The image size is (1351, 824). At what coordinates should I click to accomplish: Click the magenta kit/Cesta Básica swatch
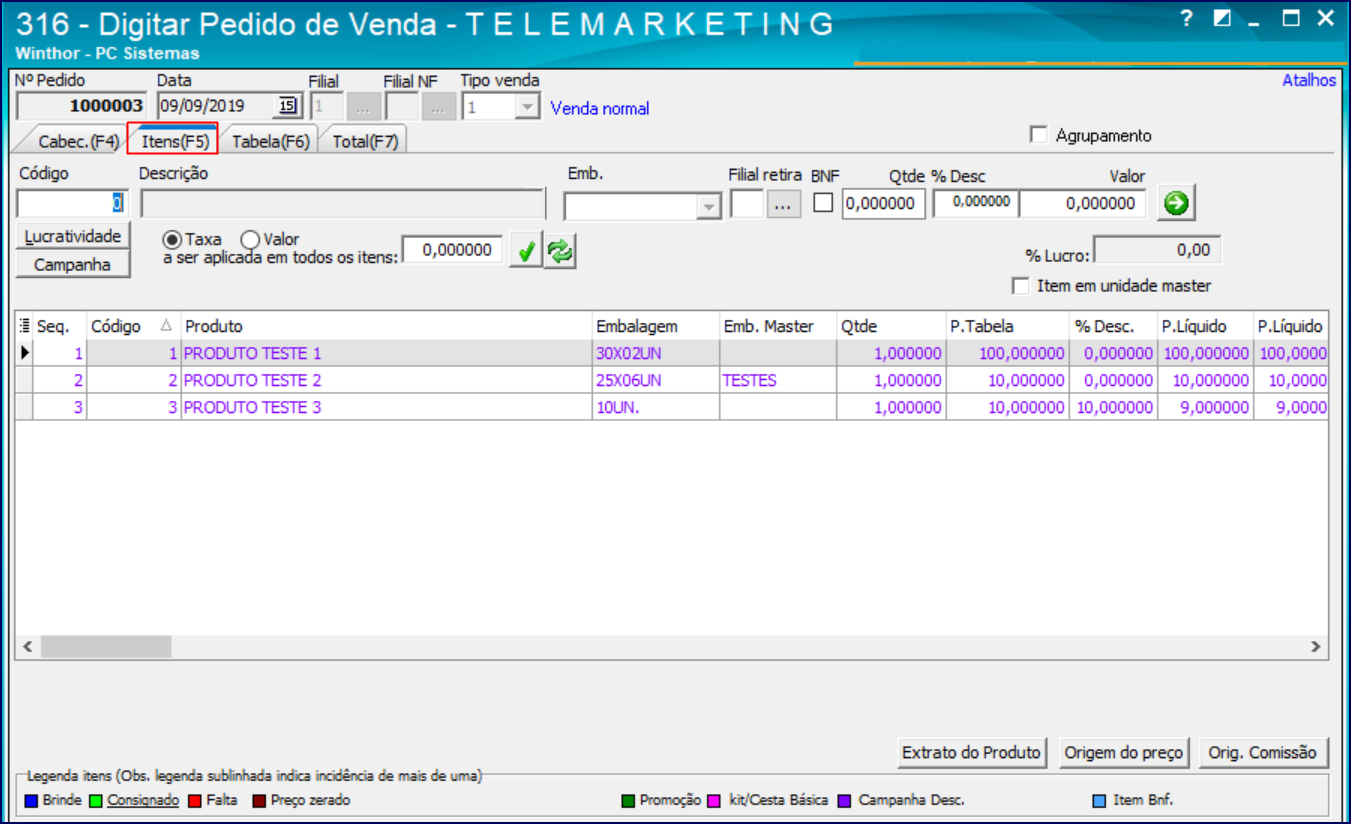point(714,801)
